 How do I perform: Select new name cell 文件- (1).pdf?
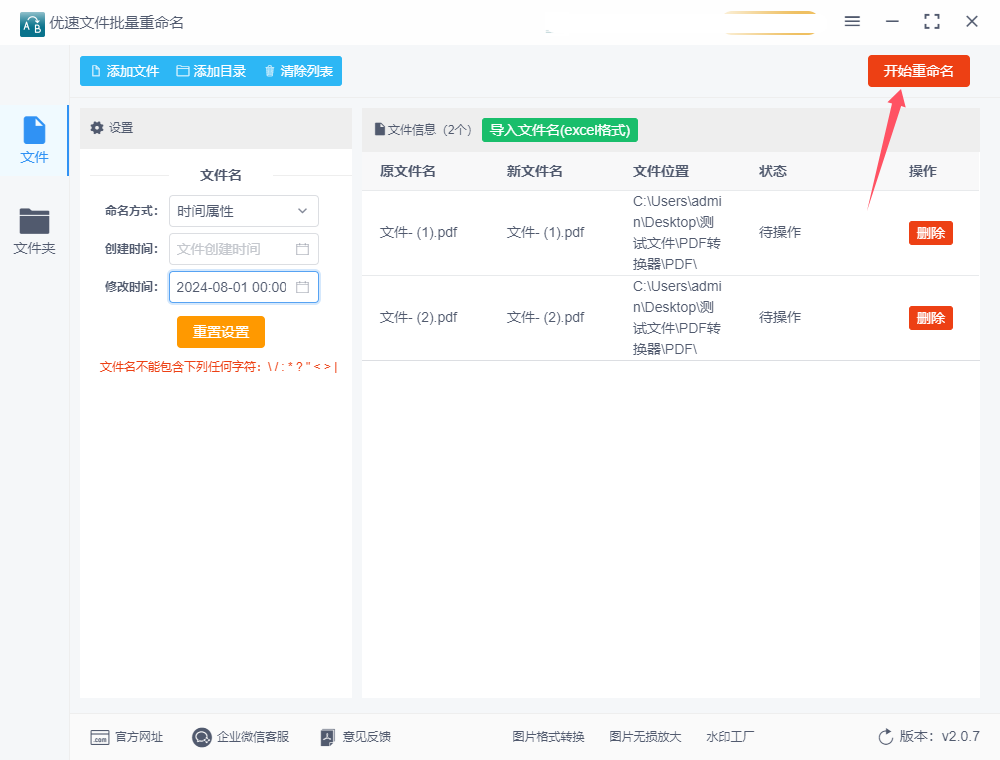(x=545, y=233)
